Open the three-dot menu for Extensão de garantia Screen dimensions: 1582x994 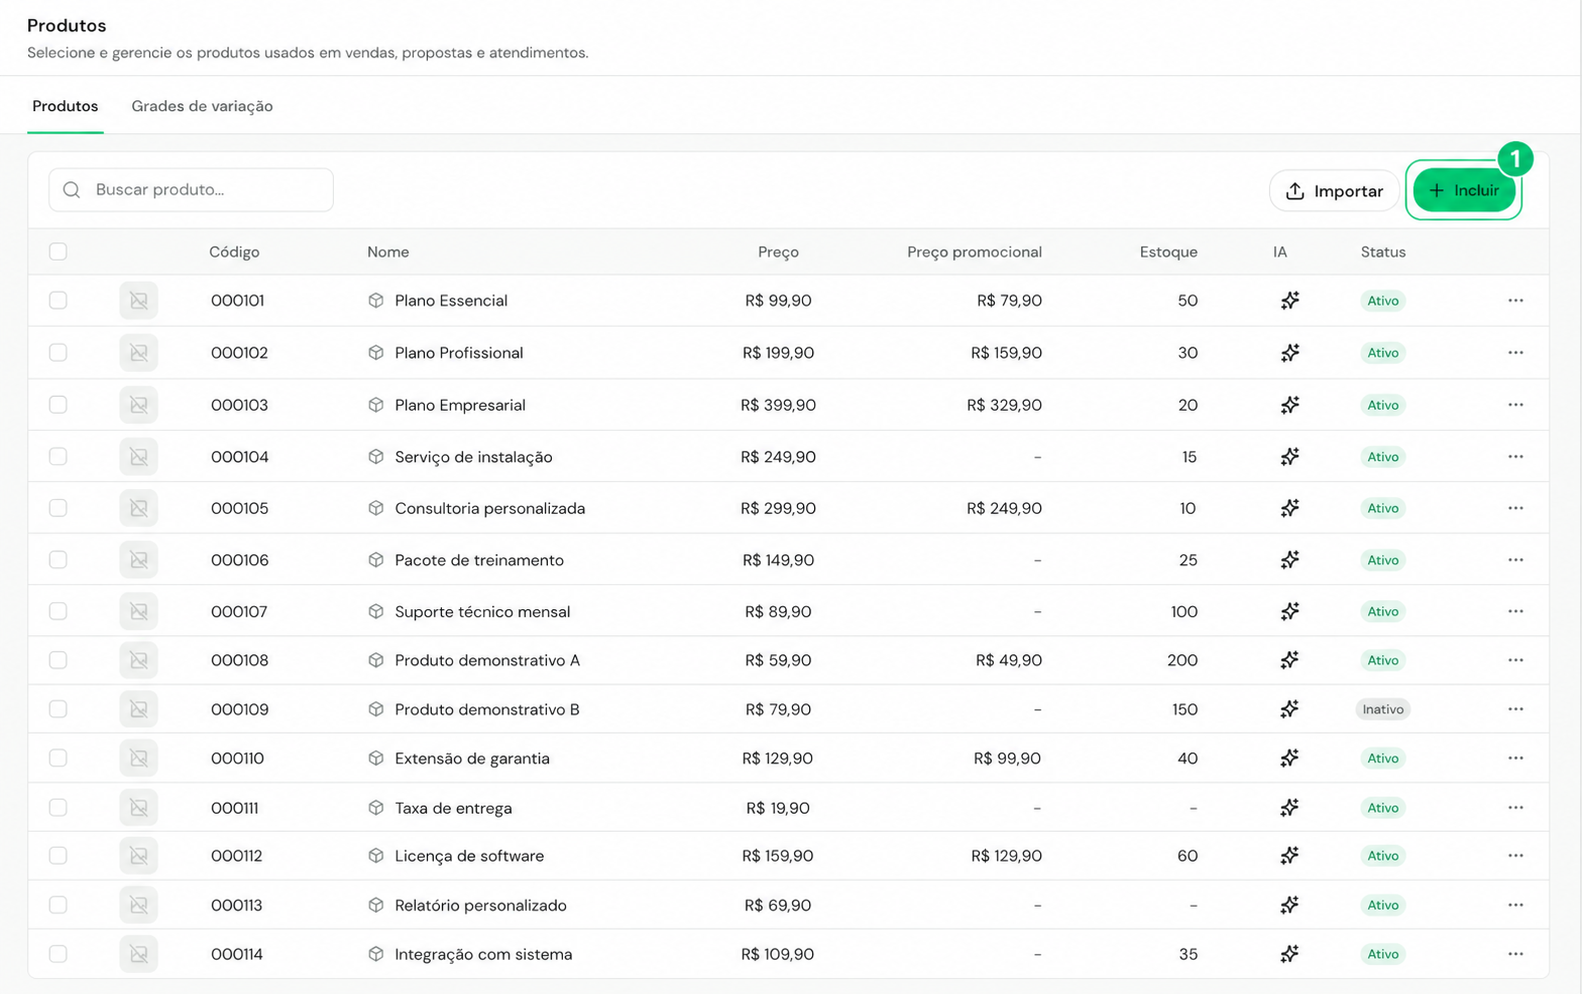(x=1516, y=758)
